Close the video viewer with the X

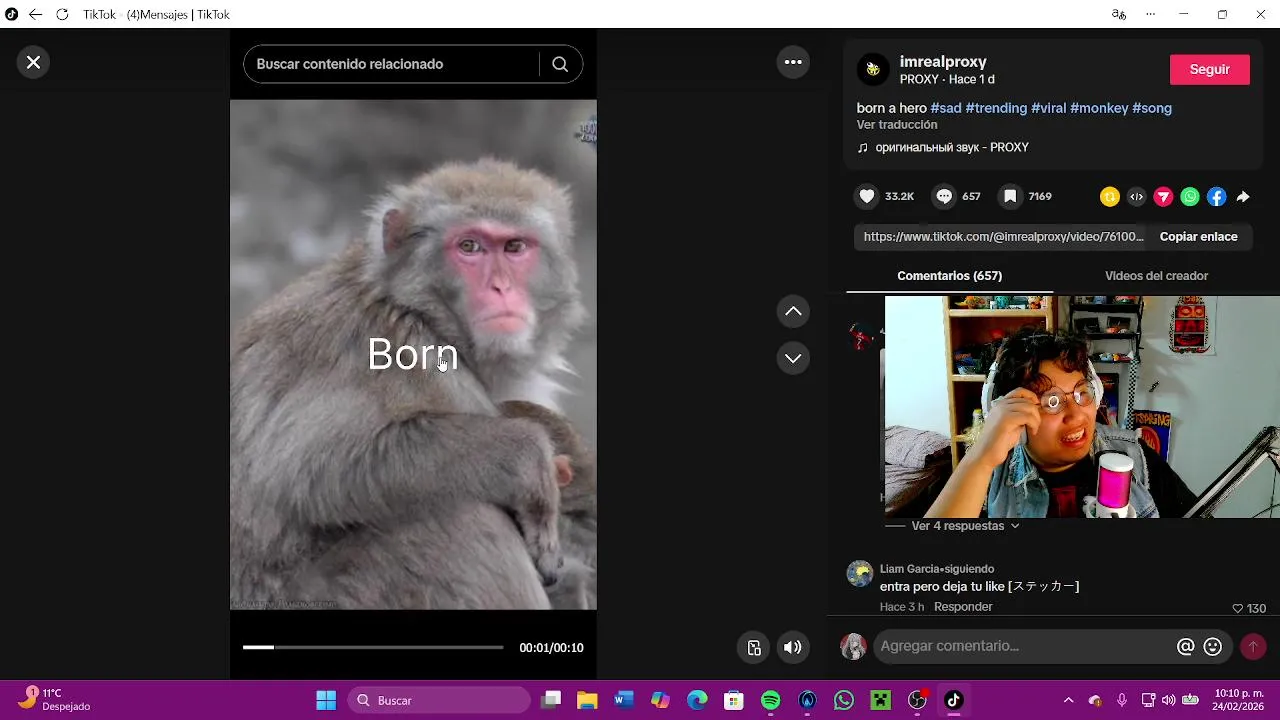33,62
